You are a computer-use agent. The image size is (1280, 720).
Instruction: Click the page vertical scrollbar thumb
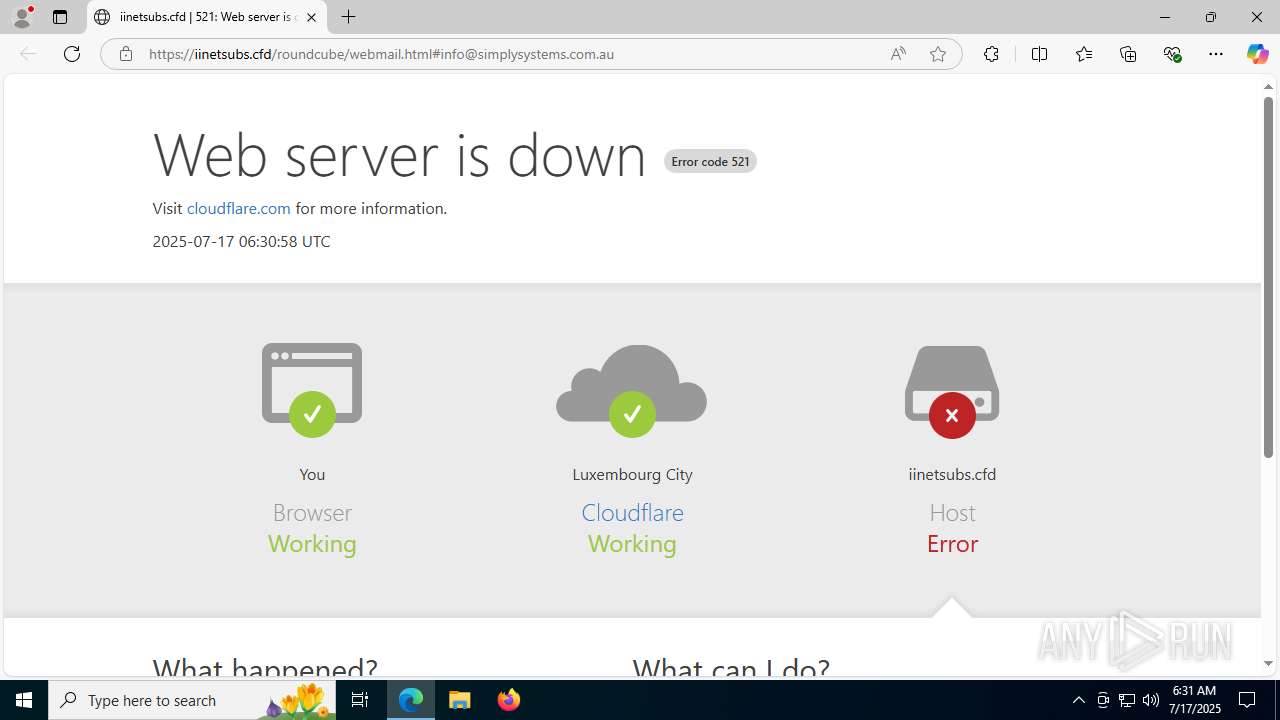click(x=1268, y=277)
